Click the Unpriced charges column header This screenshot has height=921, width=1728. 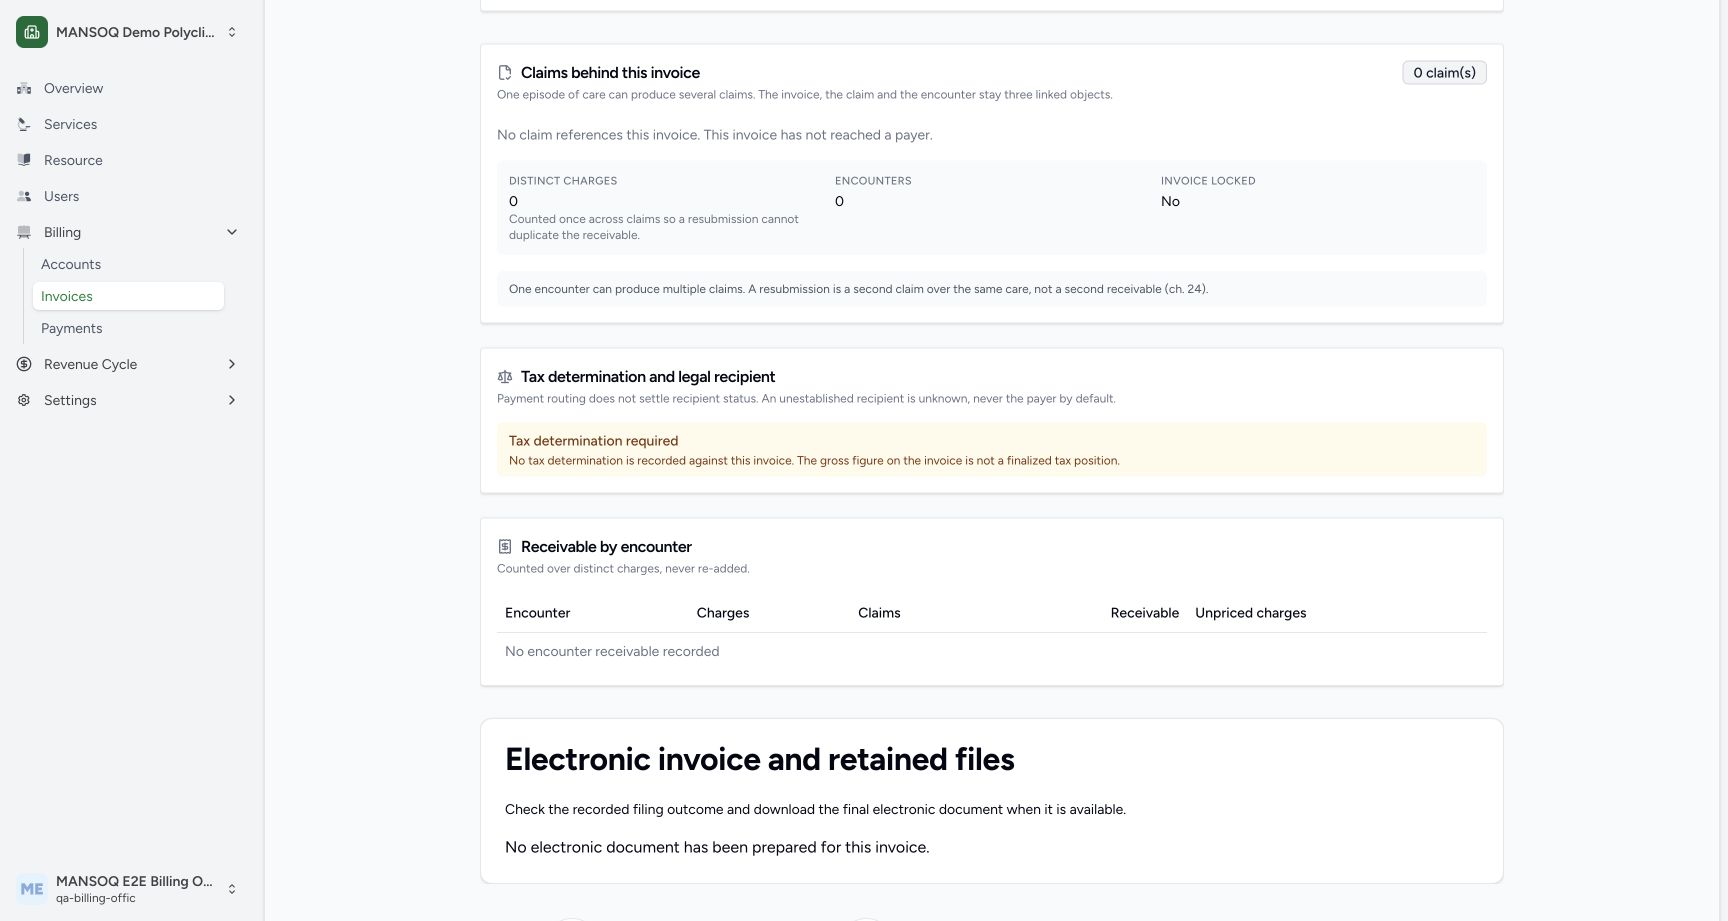pyautogui.click(x=1250, y=613)
